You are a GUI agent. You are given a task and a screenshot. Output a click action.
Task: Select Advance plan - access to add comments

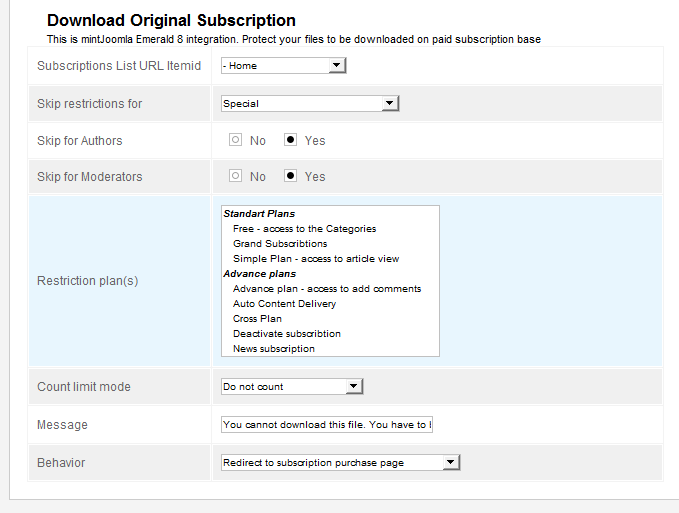pos(327,289)
